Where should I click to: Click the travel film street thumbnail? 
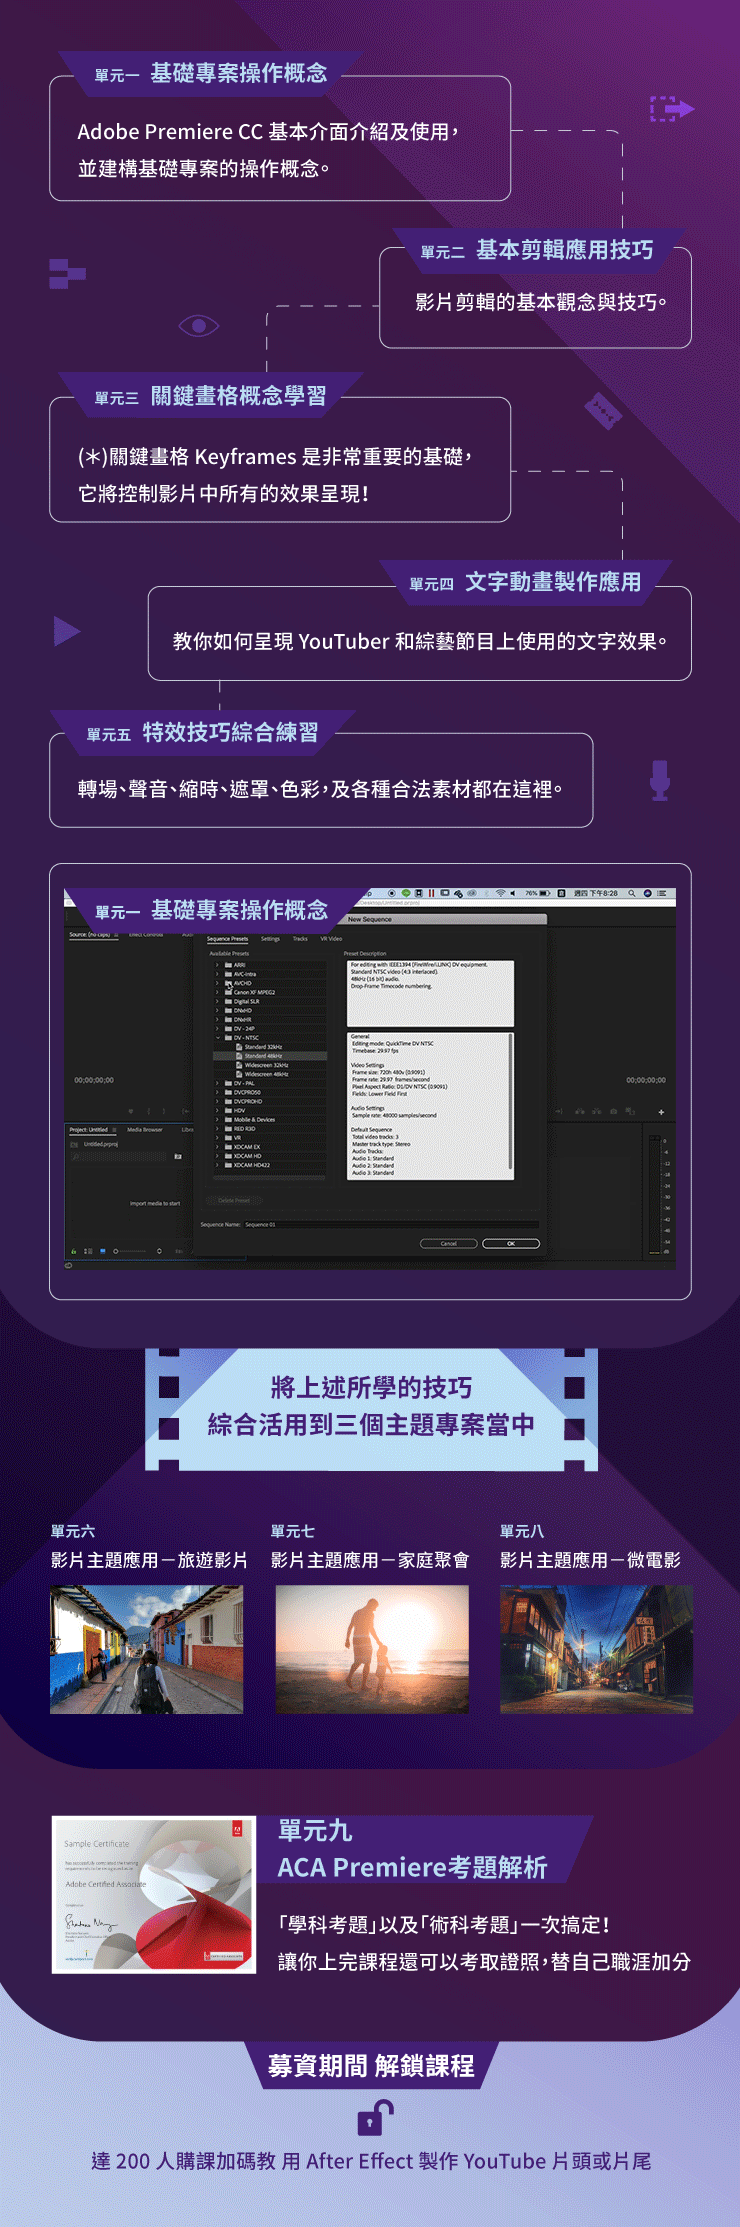147,1650
